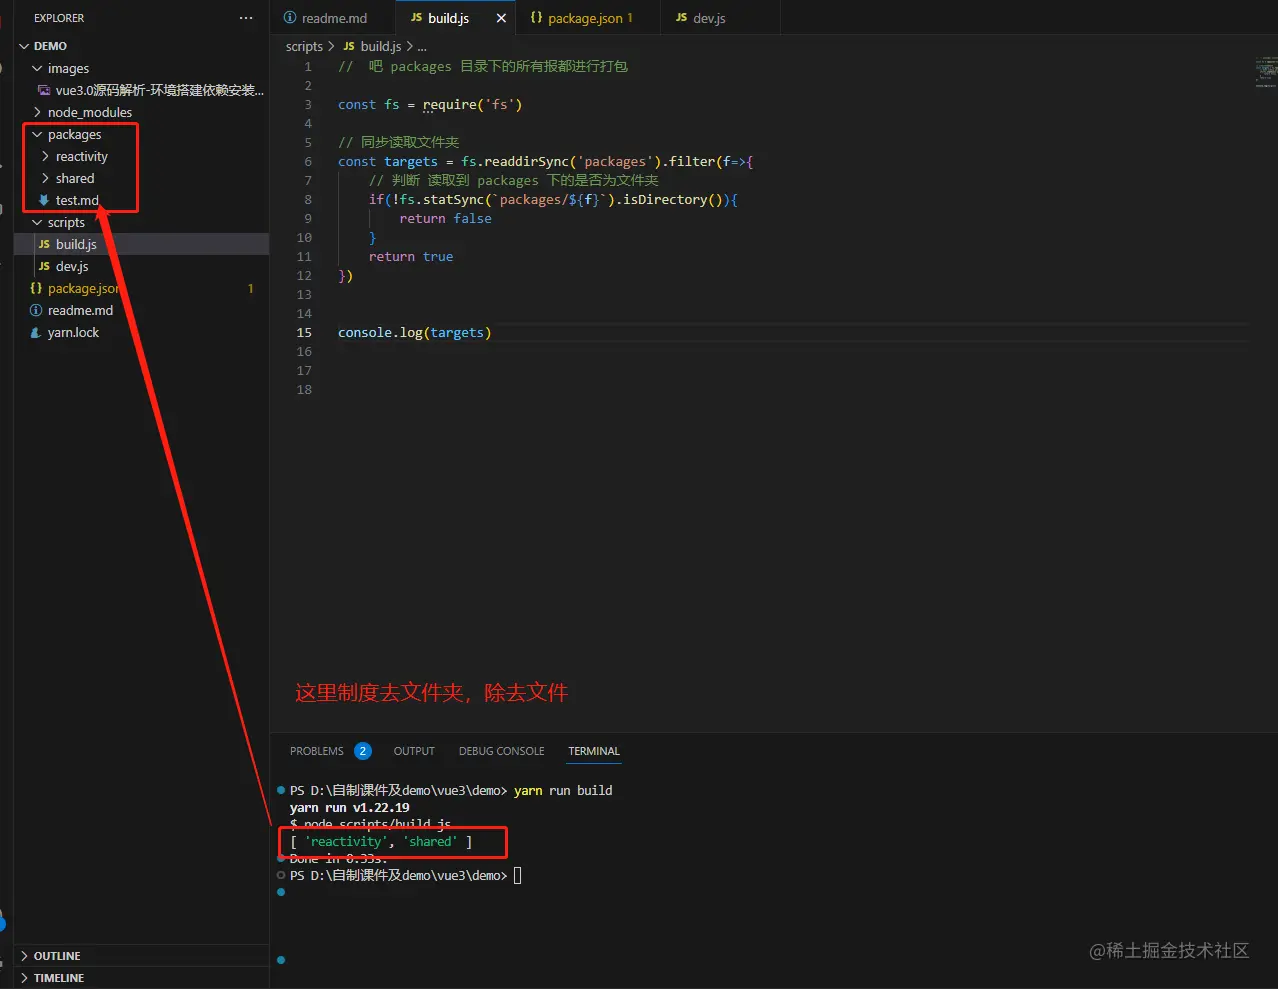The height and width of the screenshot is (989, 1278).
Task: Switch to the package.json tab
Action: [x=589, y=18]
